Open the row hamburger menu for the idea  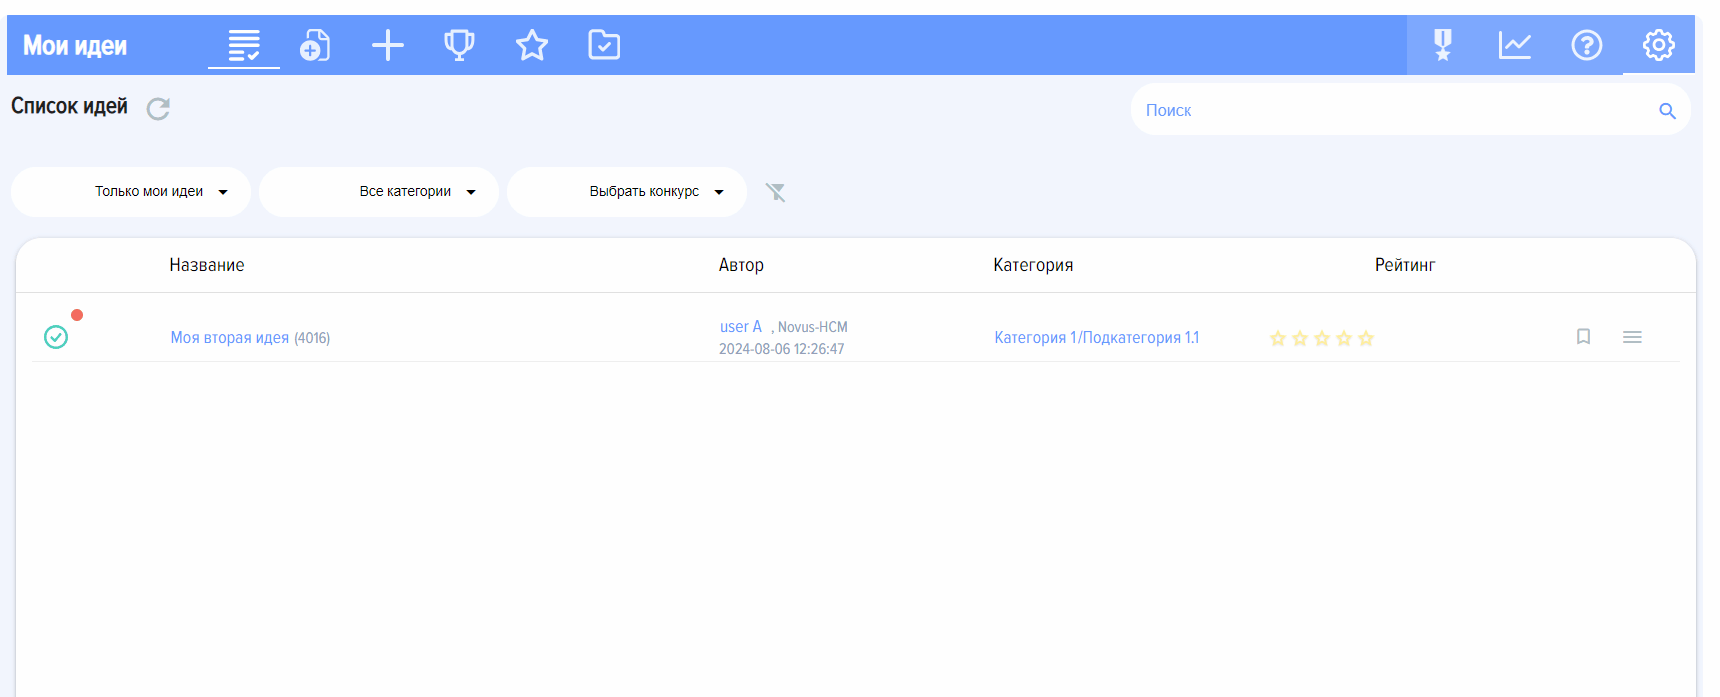[x=1632, y=337]
